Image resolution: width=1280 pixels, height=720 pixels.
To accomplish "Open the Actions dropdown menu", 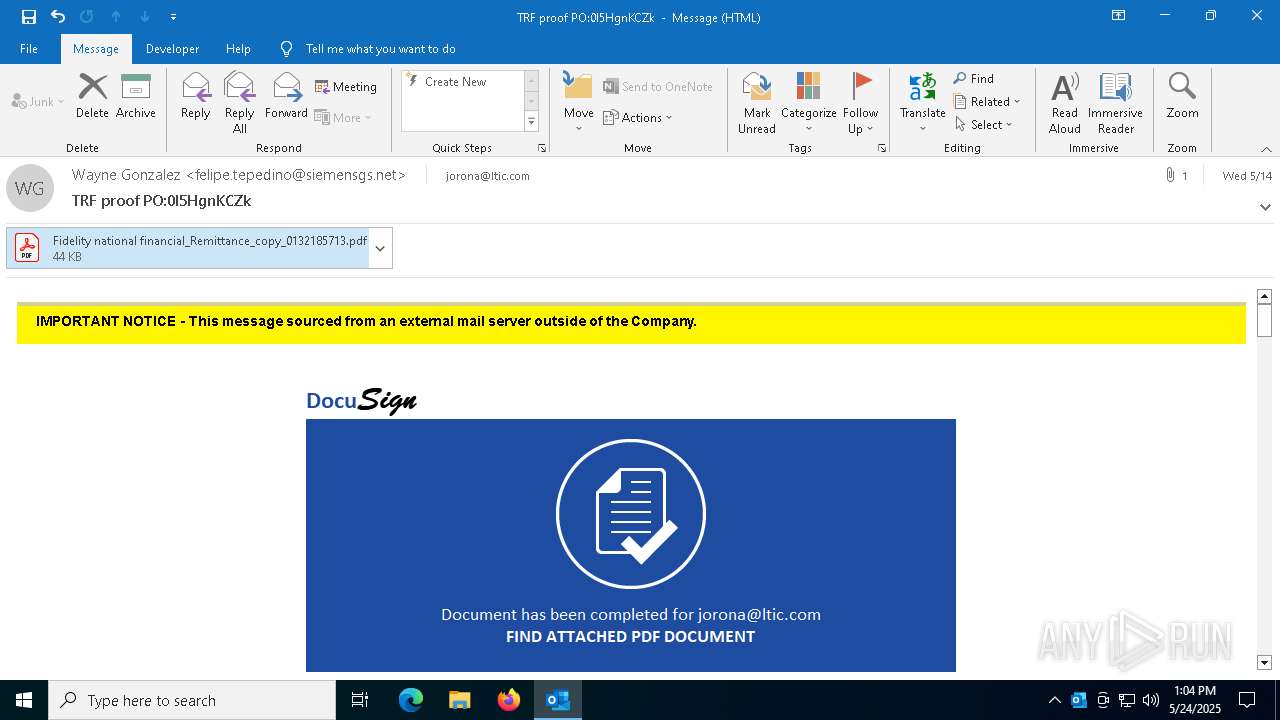I will (638, 117).
